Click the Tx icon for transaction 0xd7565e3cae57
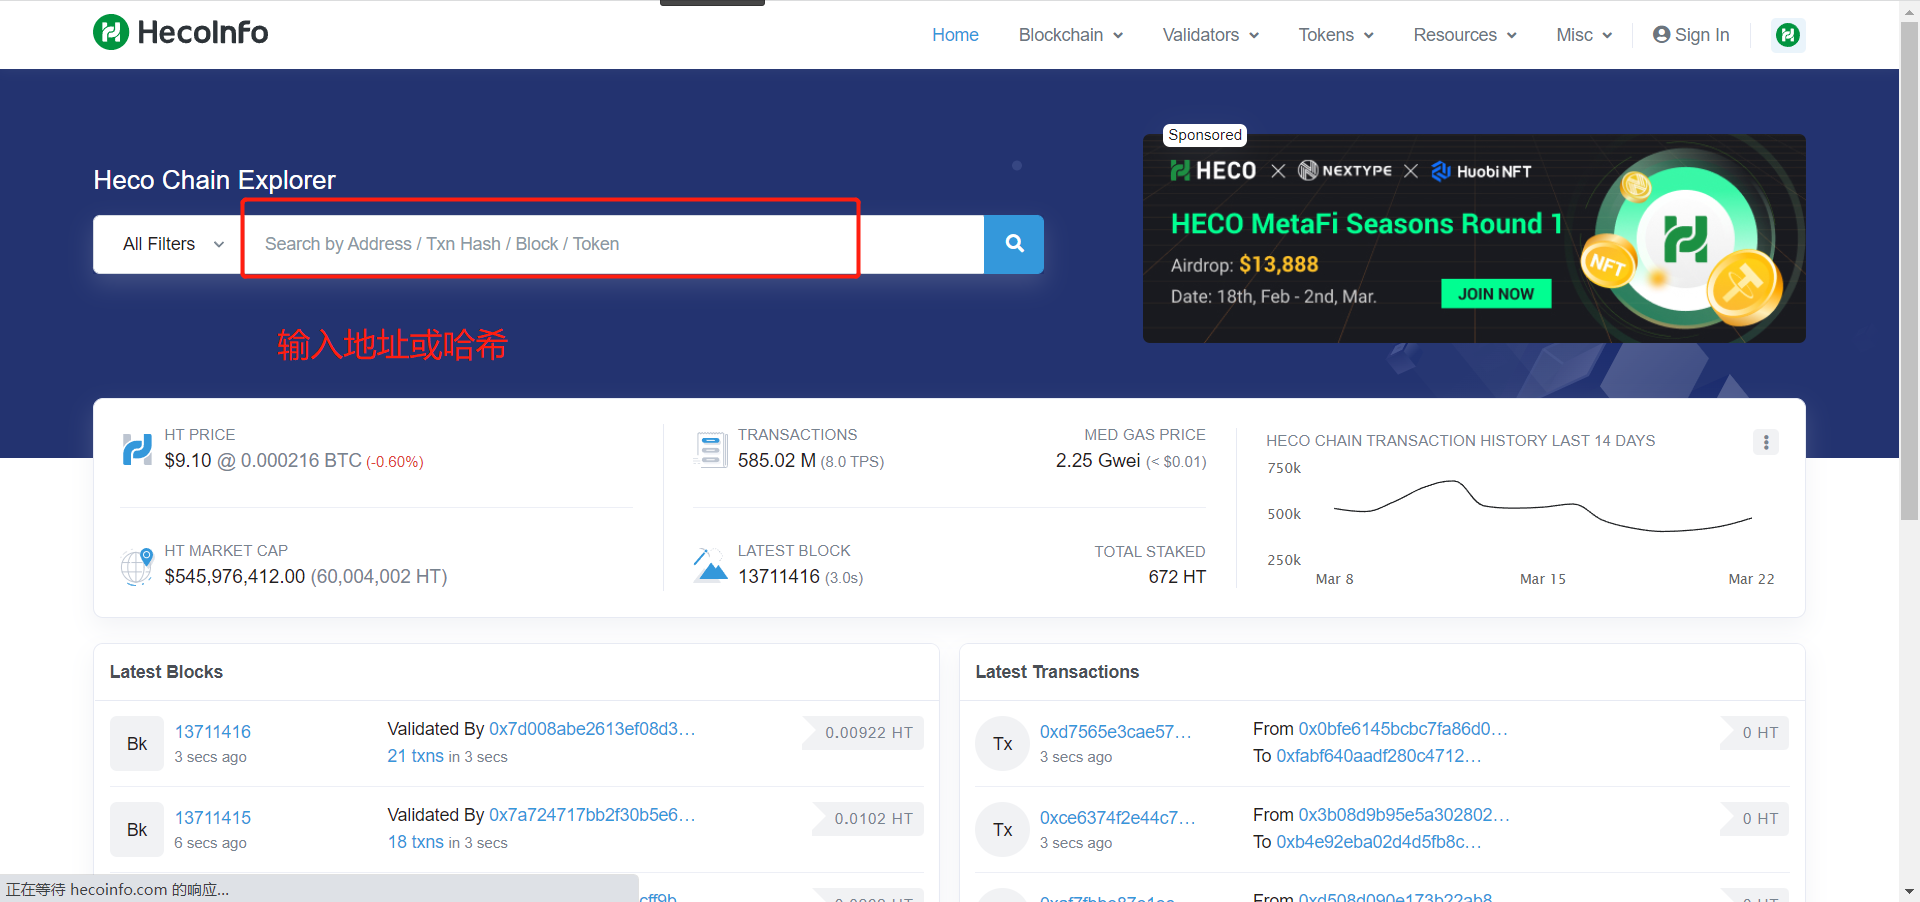 [x=1002, y=744]
